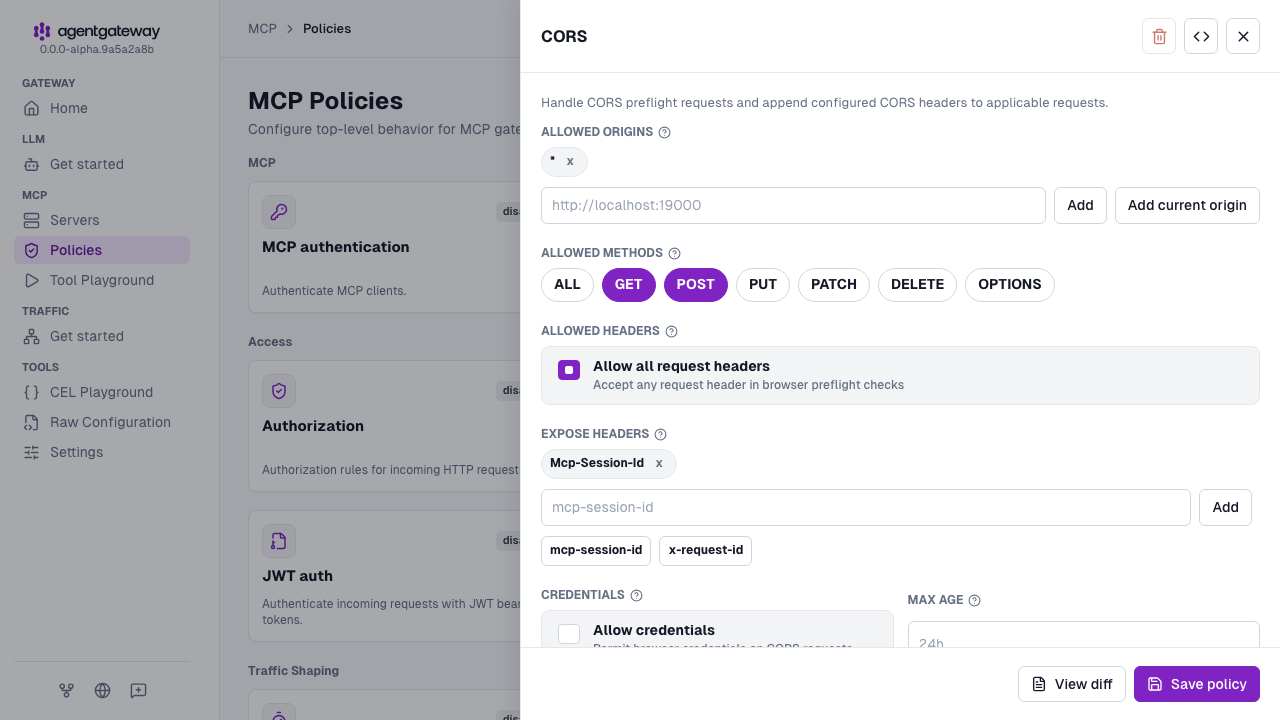1280x720 pixels.
Task: Enable the OPTIONS method
Action: tap(1010, 284)
